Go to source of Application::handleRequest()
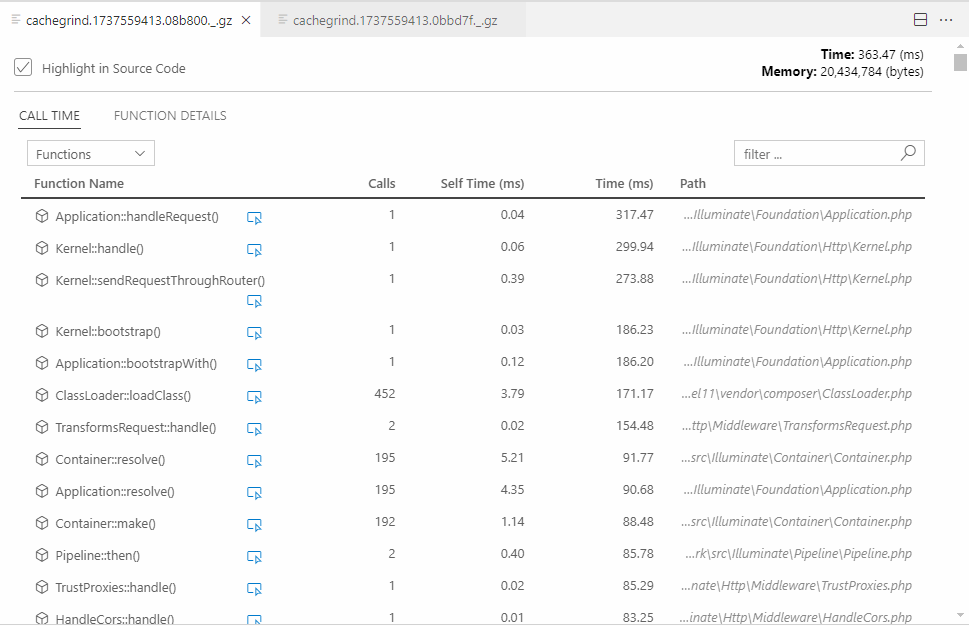Viewport: 969px width, 626px height. point(254,218)
